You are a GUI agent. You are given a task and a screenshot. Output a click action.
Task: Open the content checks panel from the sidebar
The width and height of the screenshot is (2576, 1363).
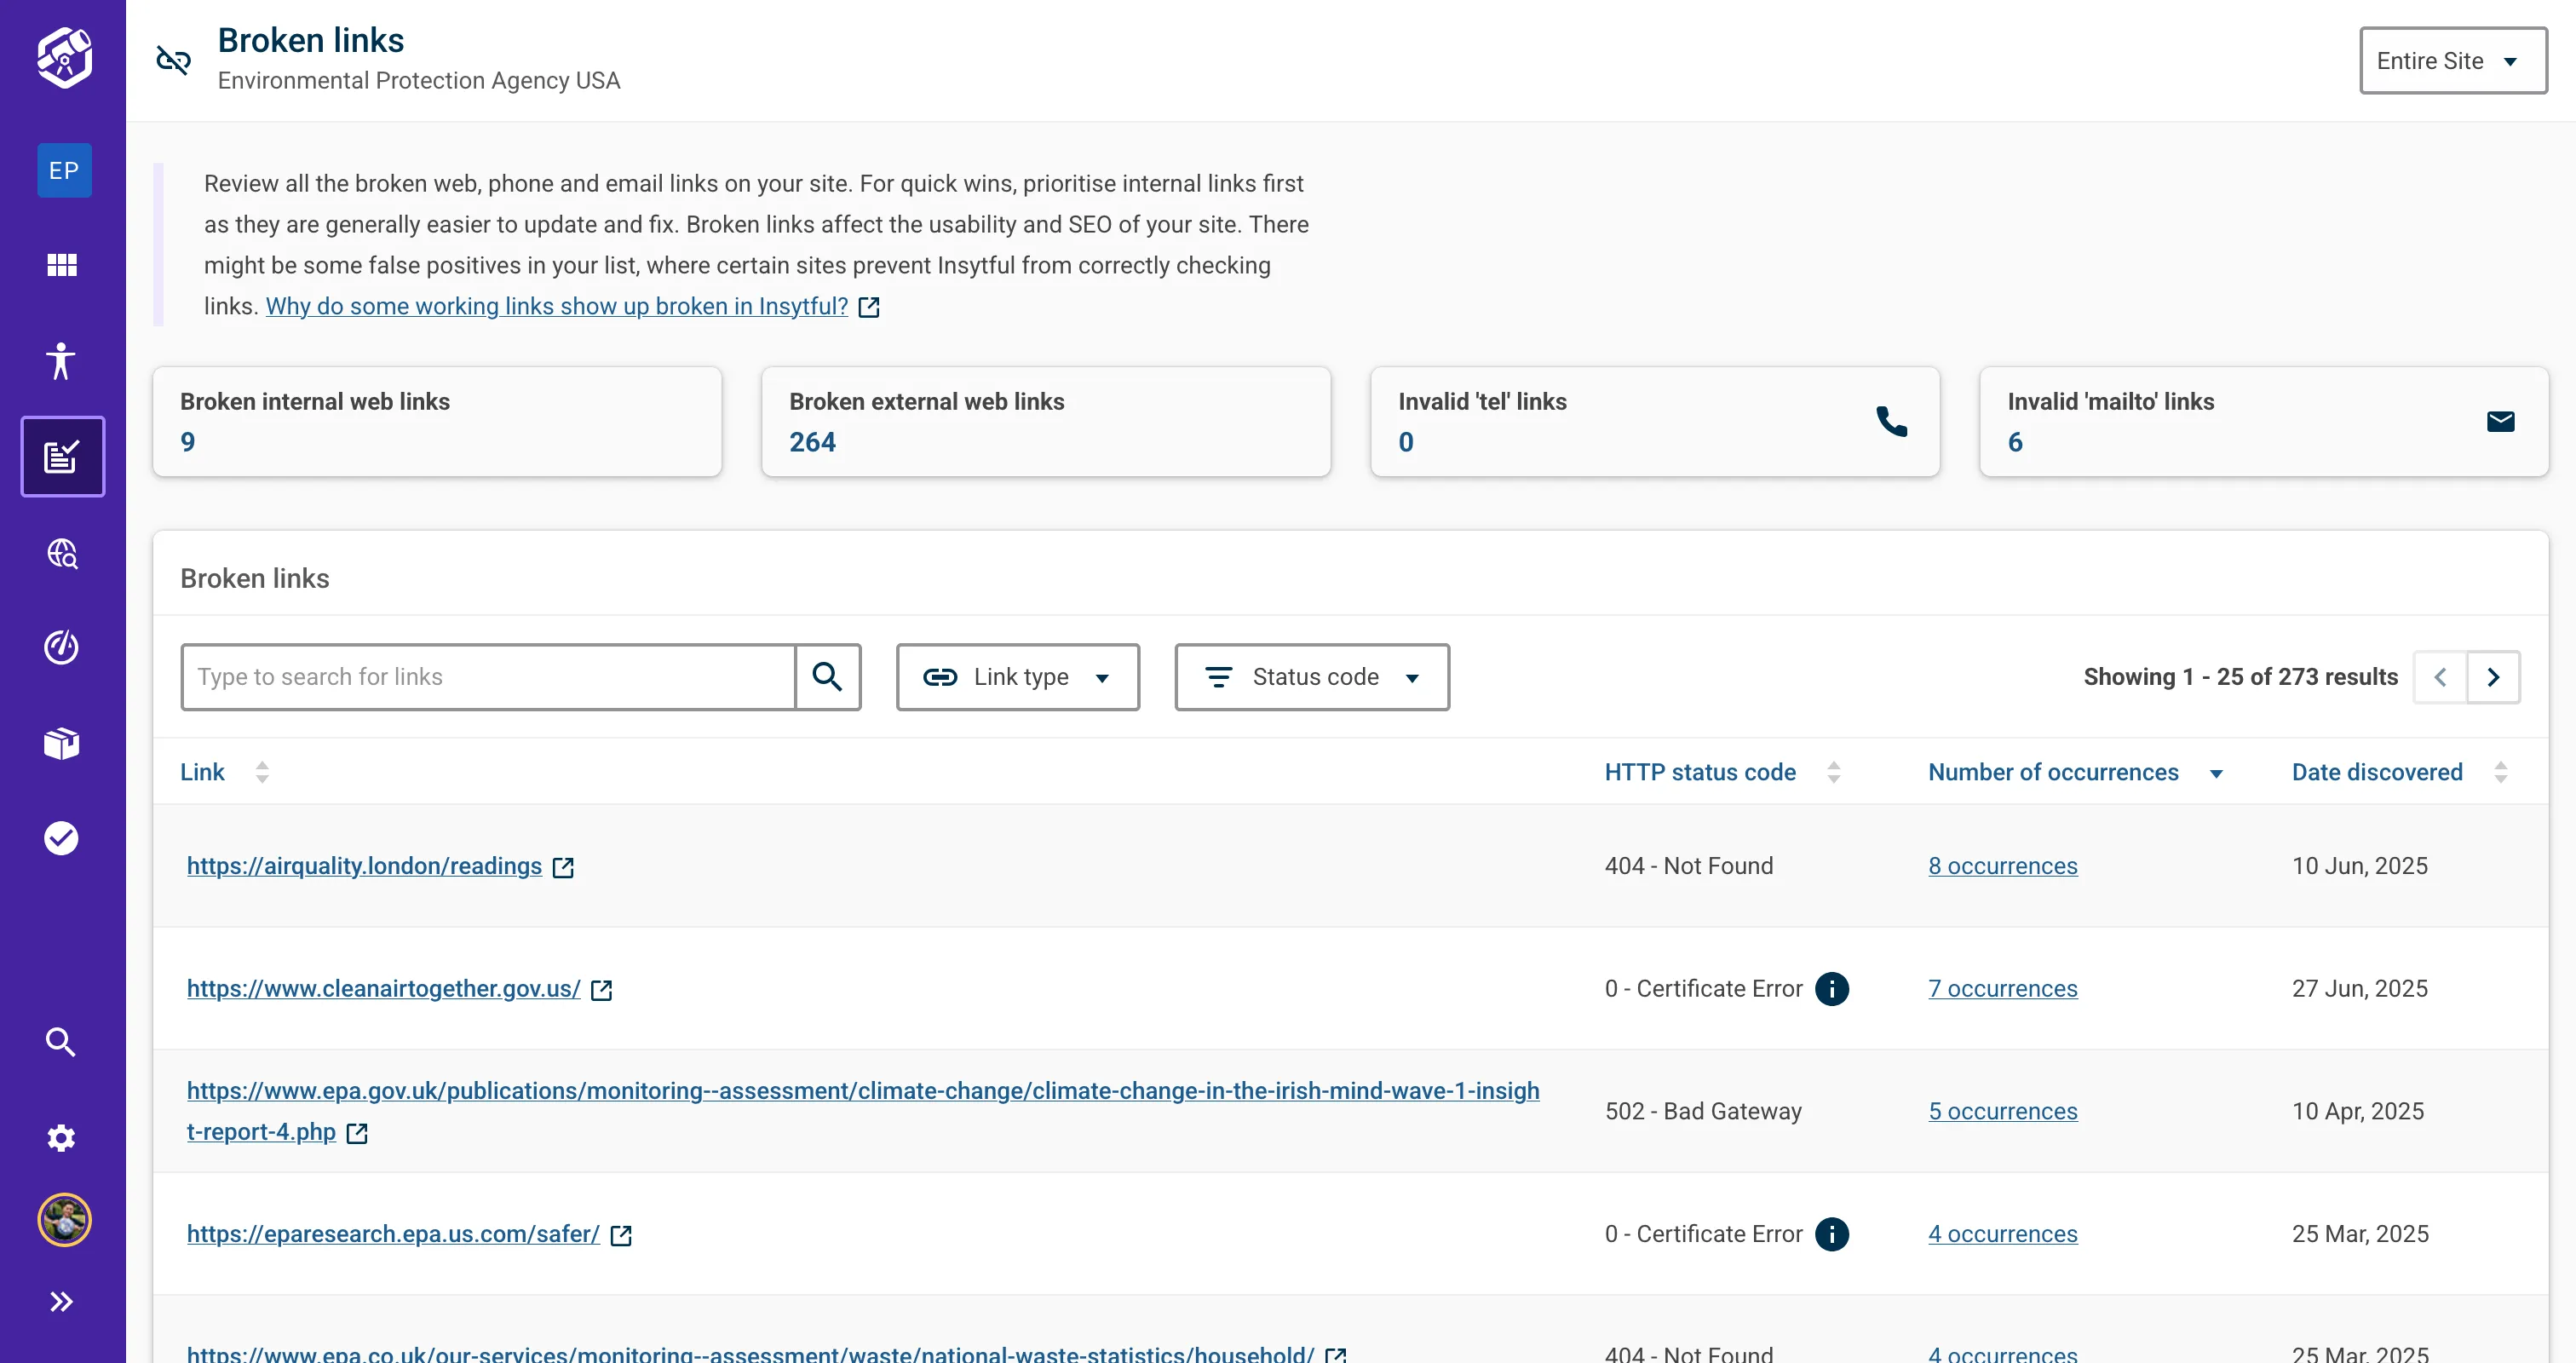[x=62, y=456]
